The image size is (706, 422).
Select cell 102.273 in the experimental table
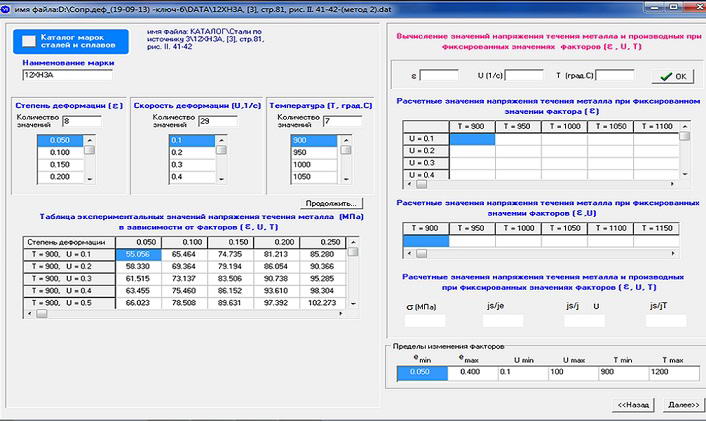pos(323,303)
